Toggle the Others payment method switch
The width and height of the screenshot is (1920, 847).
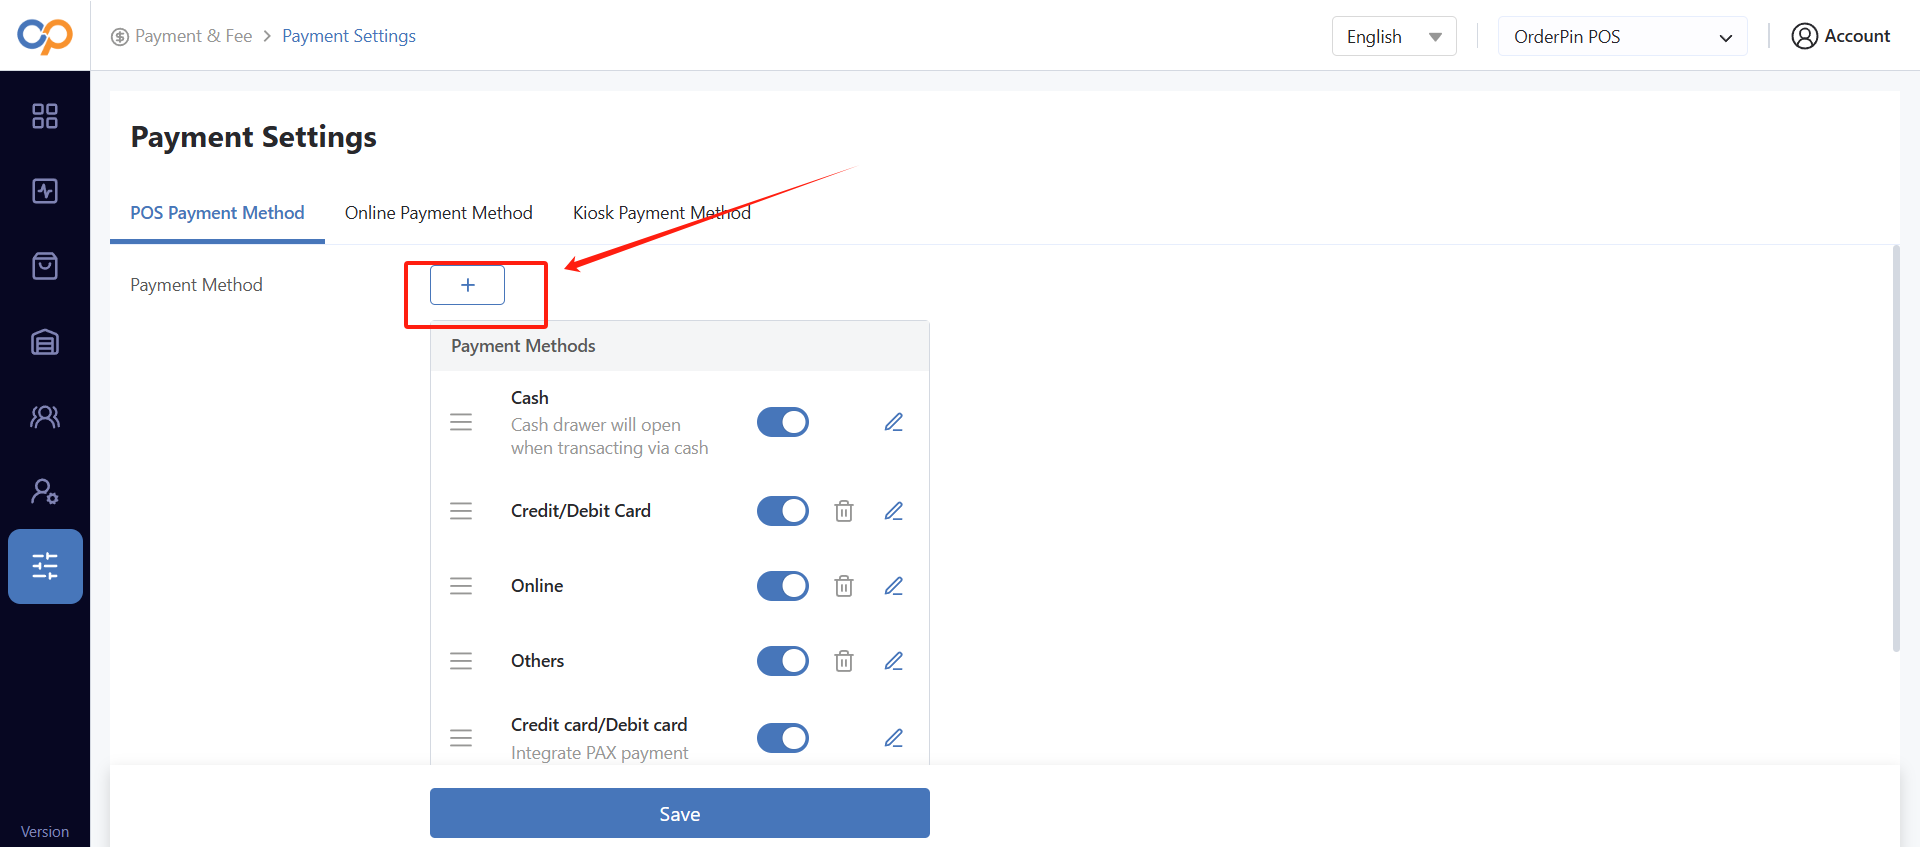[783, 661]
